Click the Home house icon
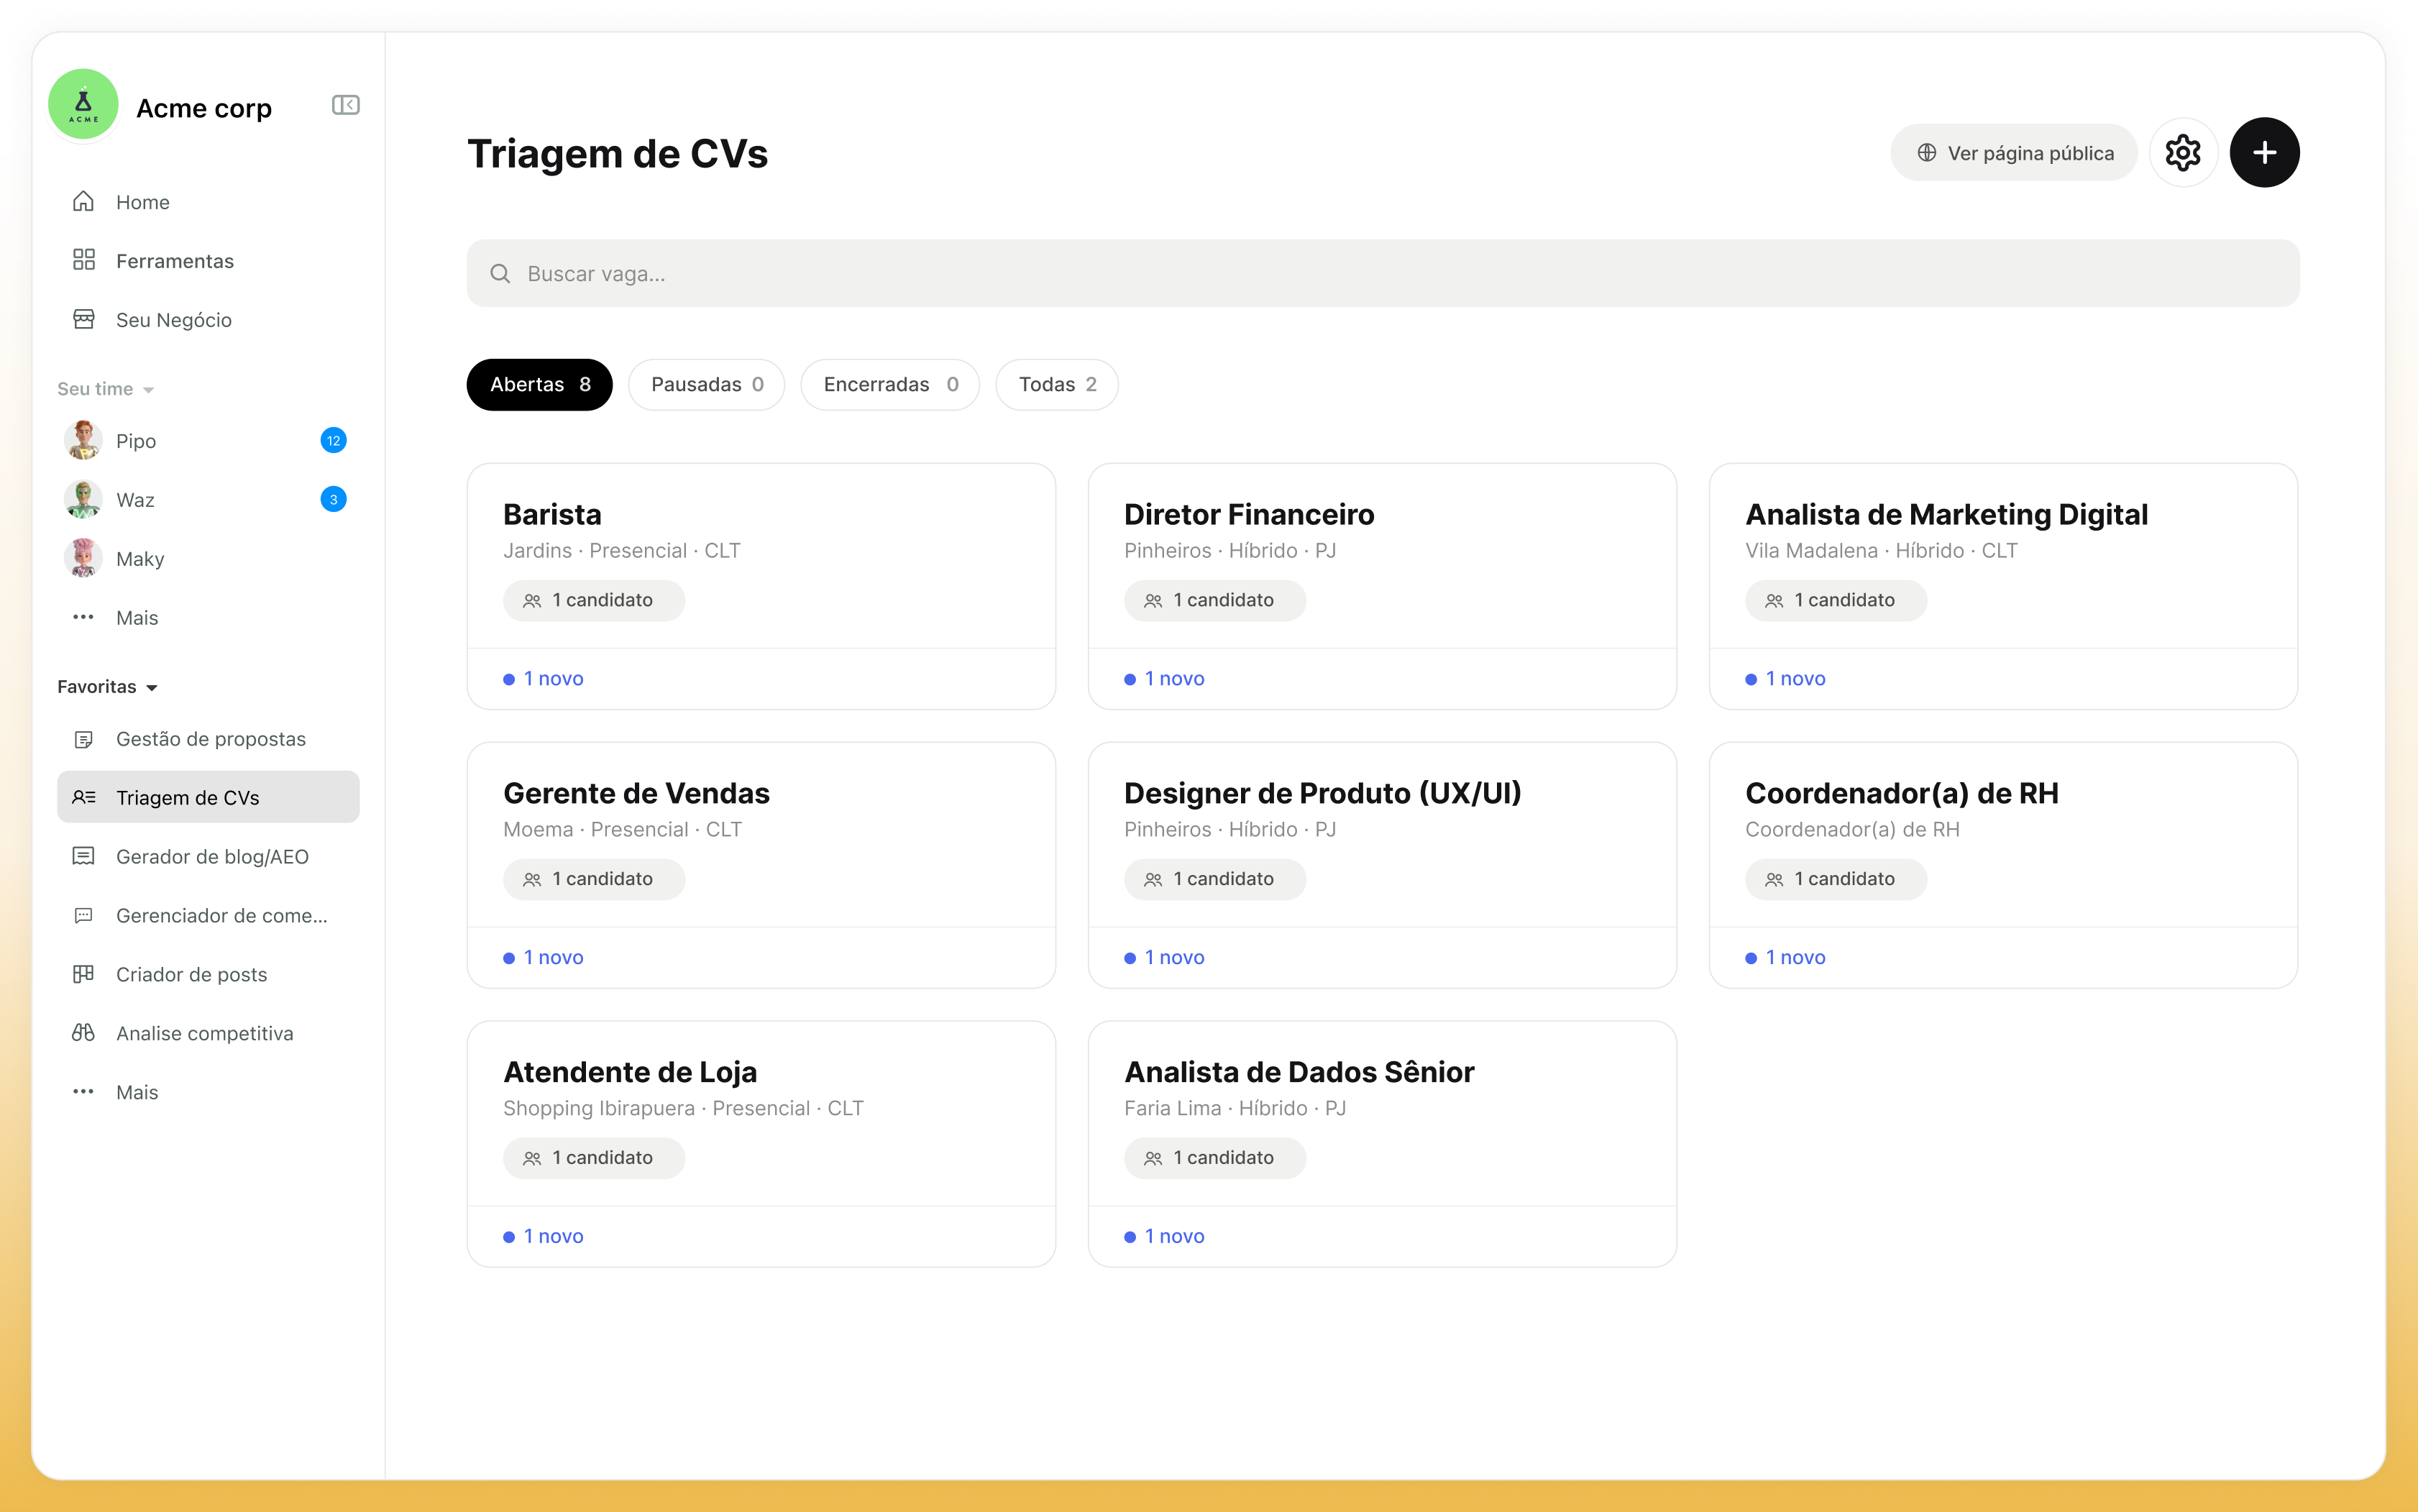Image resolution: width=2418 pixels, height=1512 pixels. [x=84, y=202]
